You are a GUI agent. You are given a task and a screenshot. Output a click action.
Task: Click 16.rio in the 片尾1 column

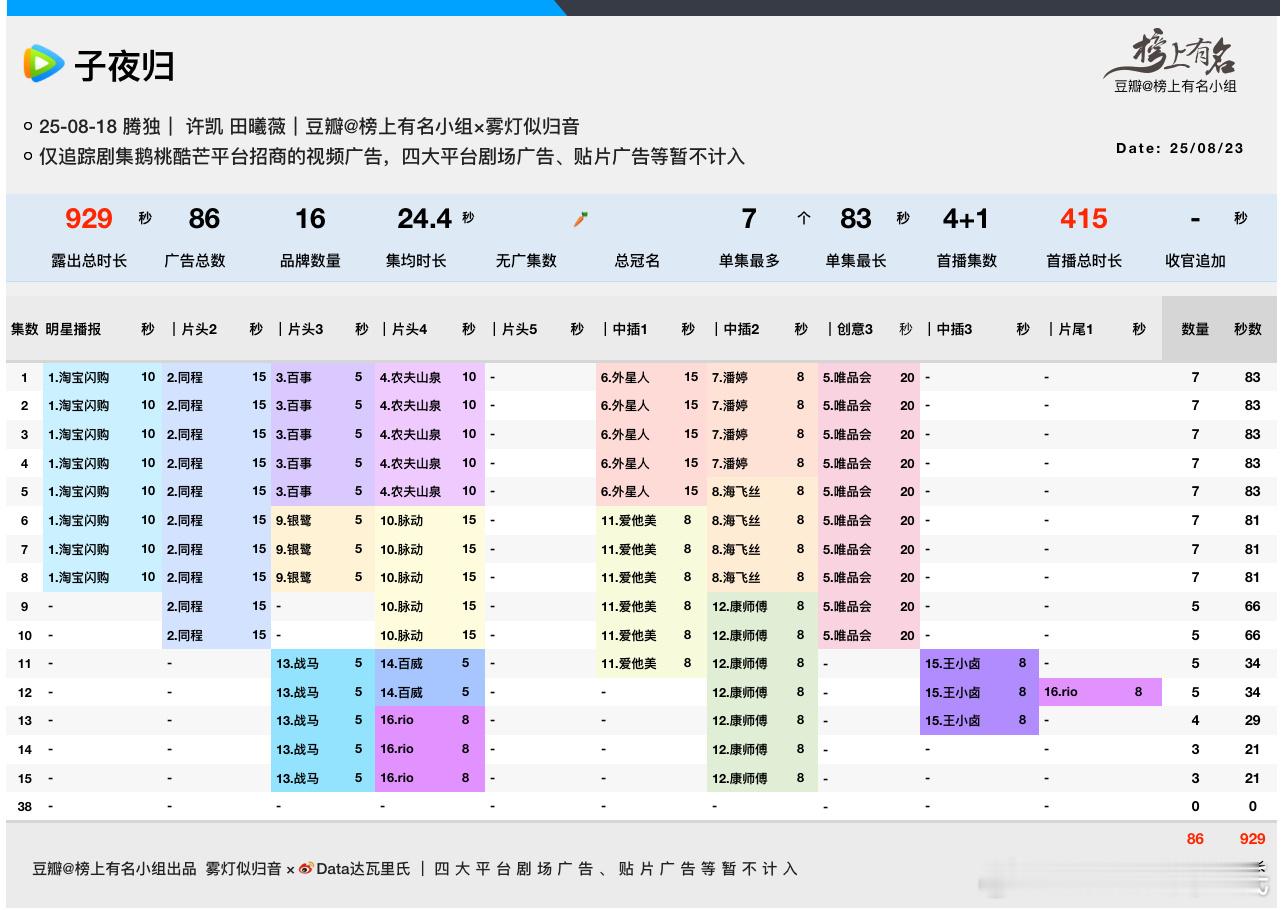coord(1061,692)
